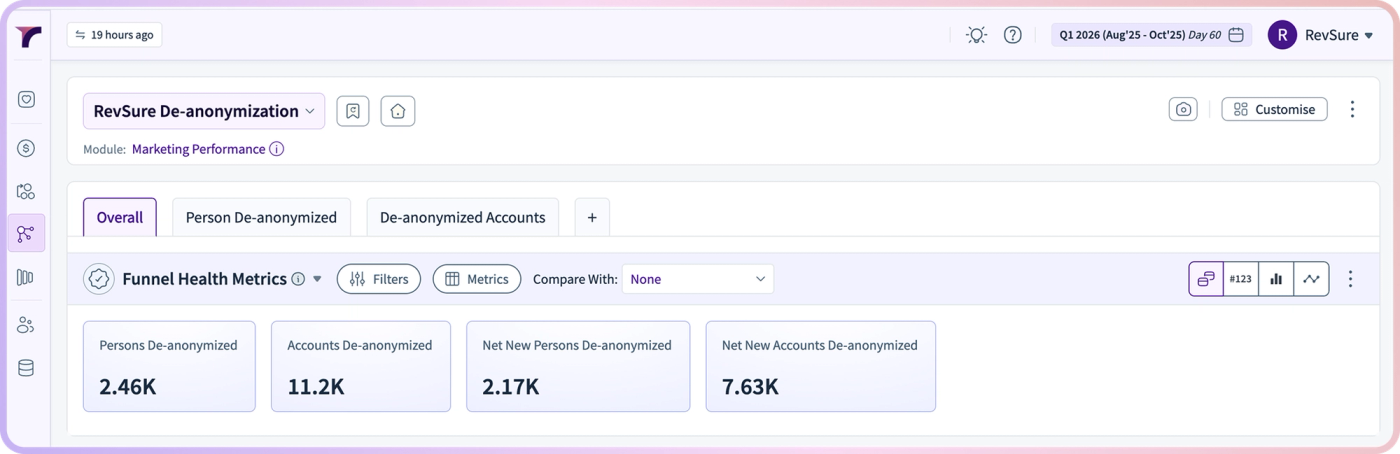Open the database icon in sidebar
Viewport: 1400px width, 454px height.
pos(26,368)
